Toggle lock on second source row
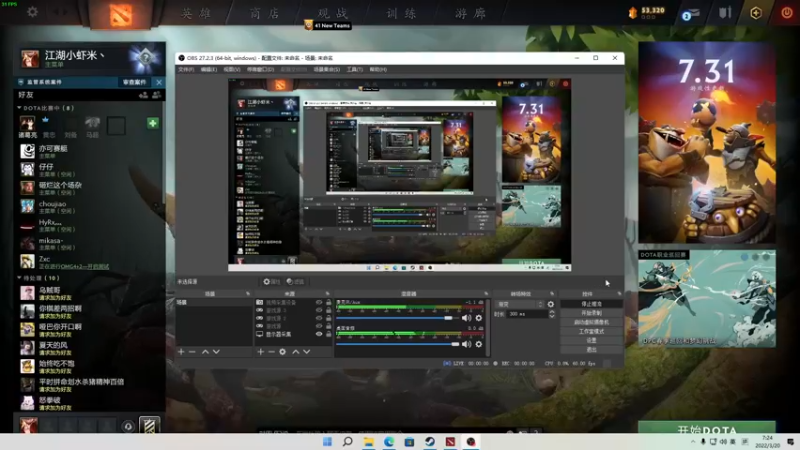Image resolution: width=800 pixels, height=450 pixels. [x=328, y=310]
